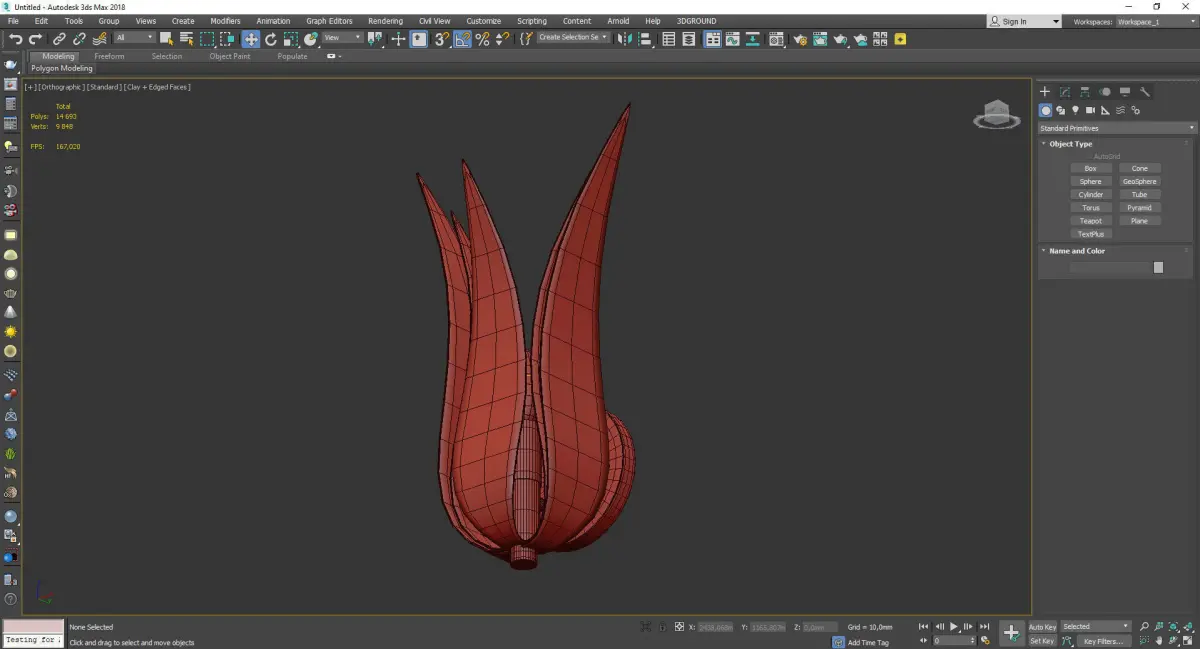Click the Render Production teapot icon

840,39
